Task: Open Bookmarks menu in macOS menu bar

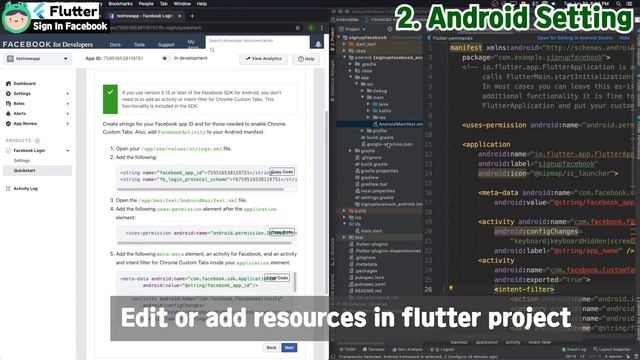Action: tap(120, 4)
